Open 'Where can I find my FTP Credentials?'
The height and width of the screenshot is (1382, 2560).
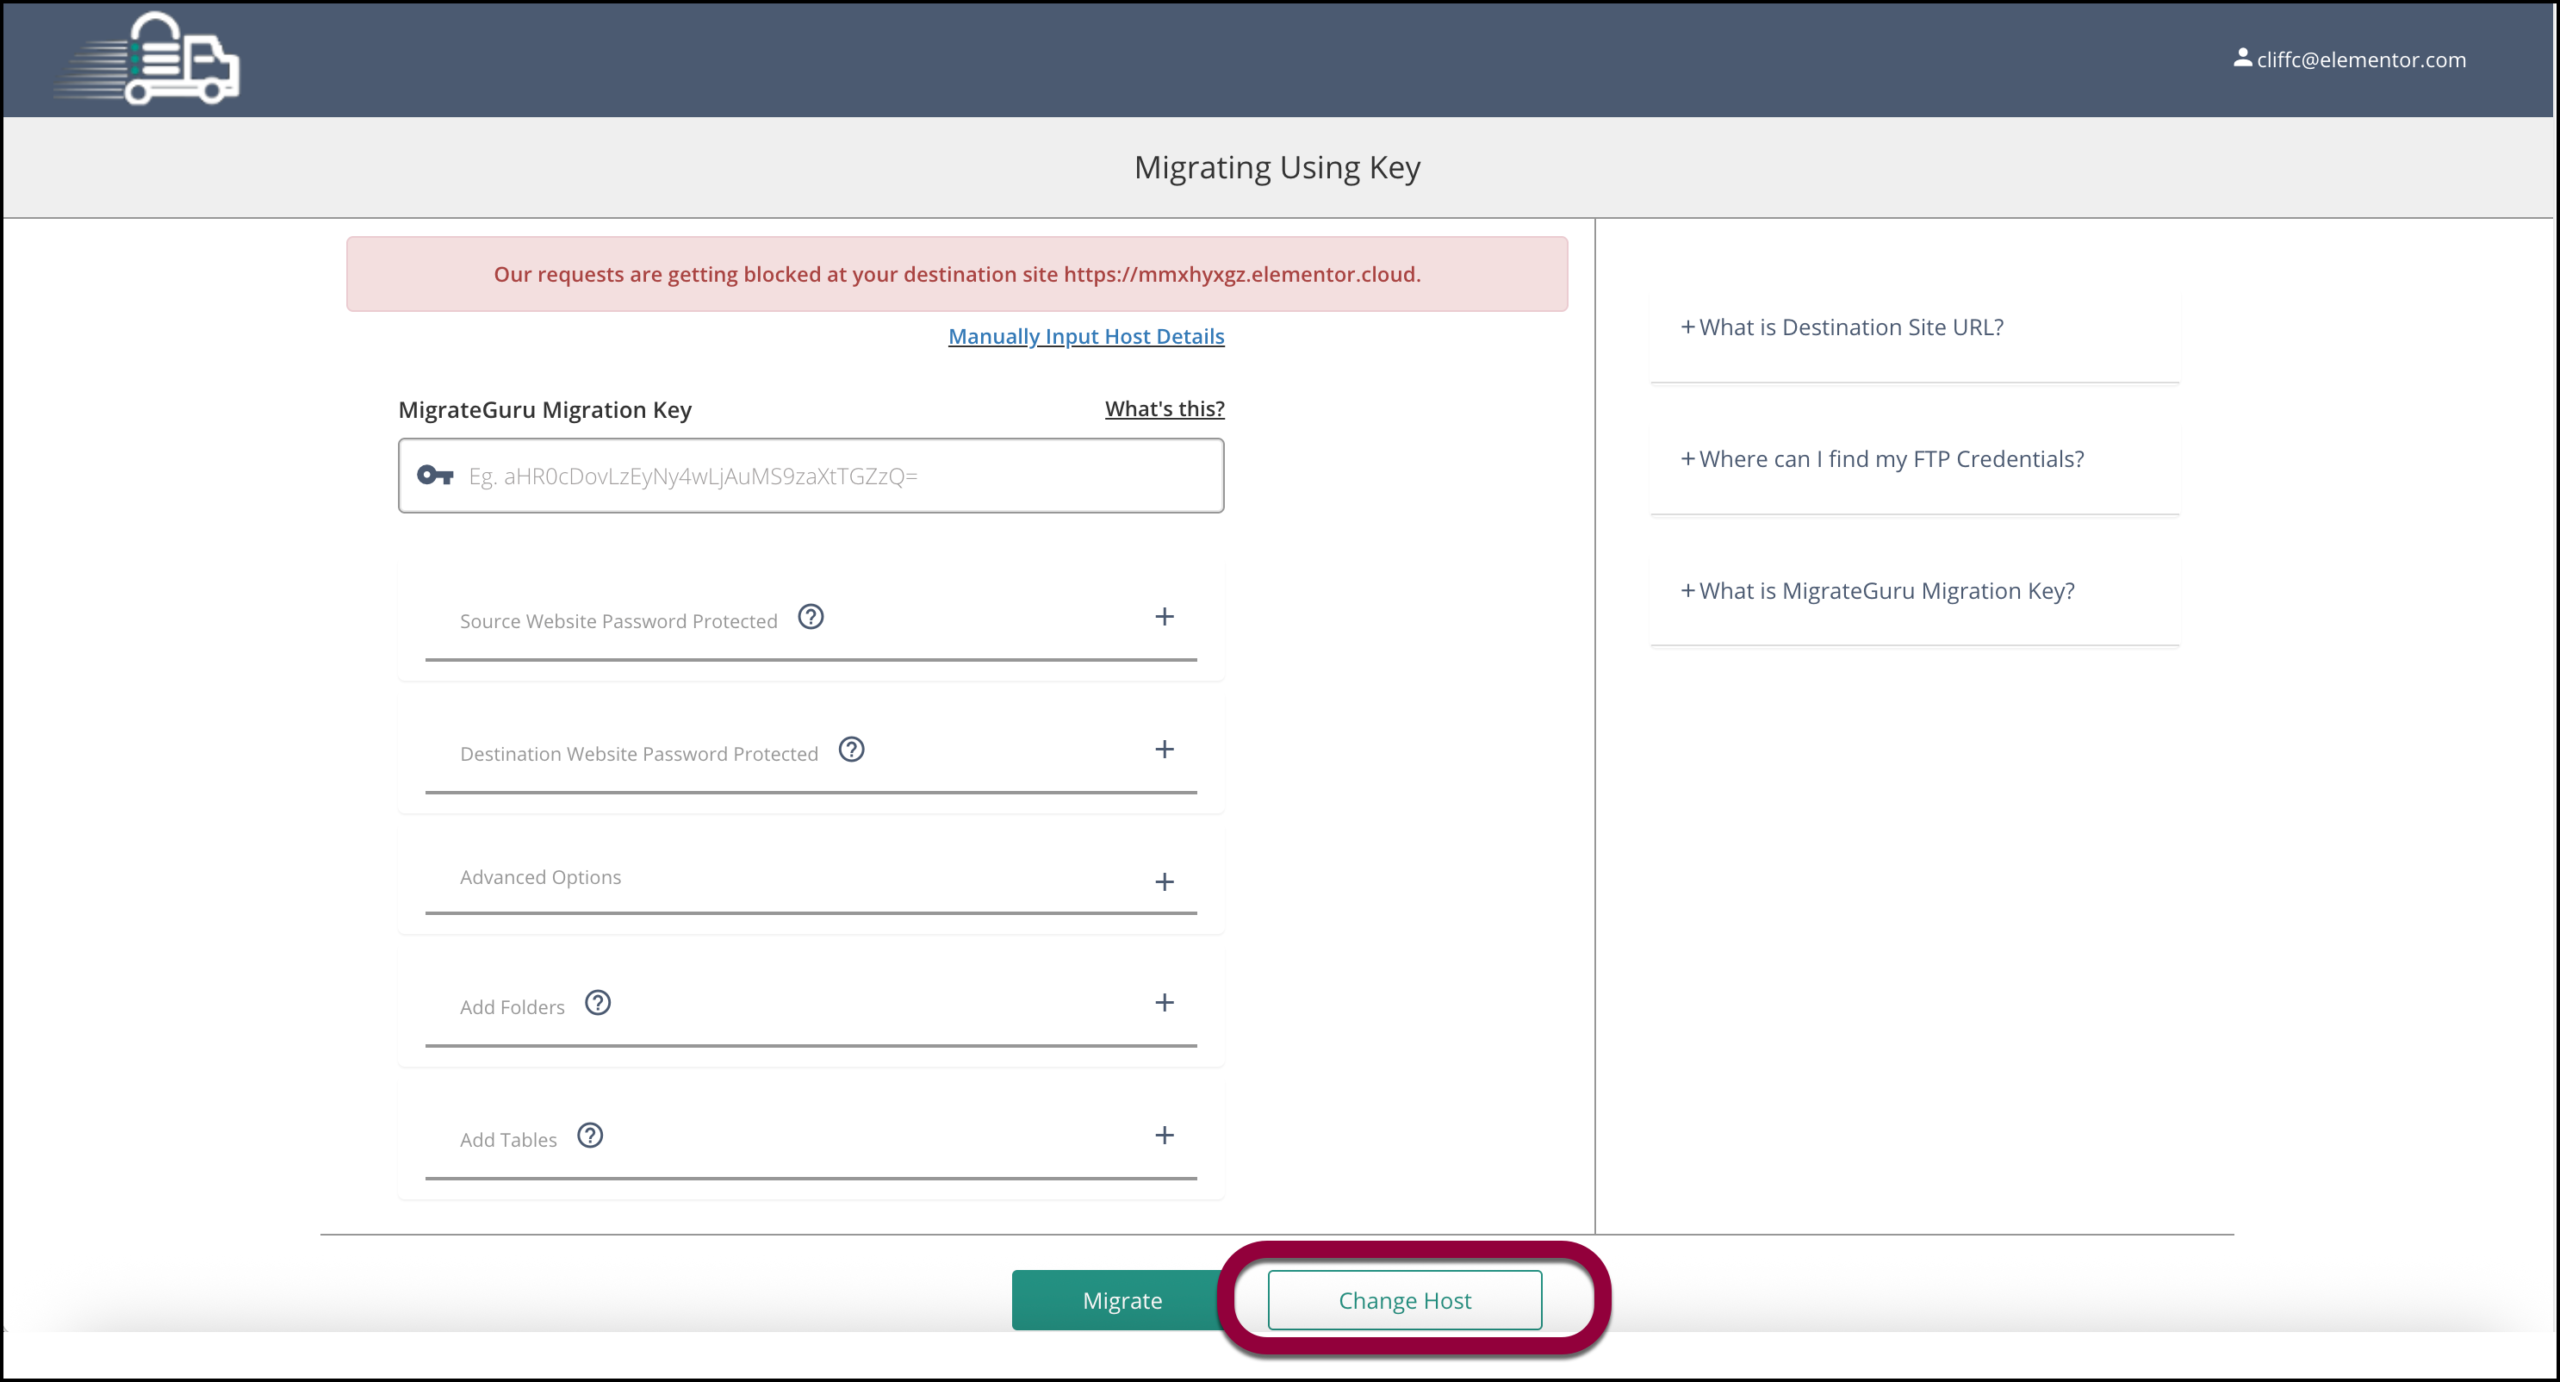(1882, 459)
